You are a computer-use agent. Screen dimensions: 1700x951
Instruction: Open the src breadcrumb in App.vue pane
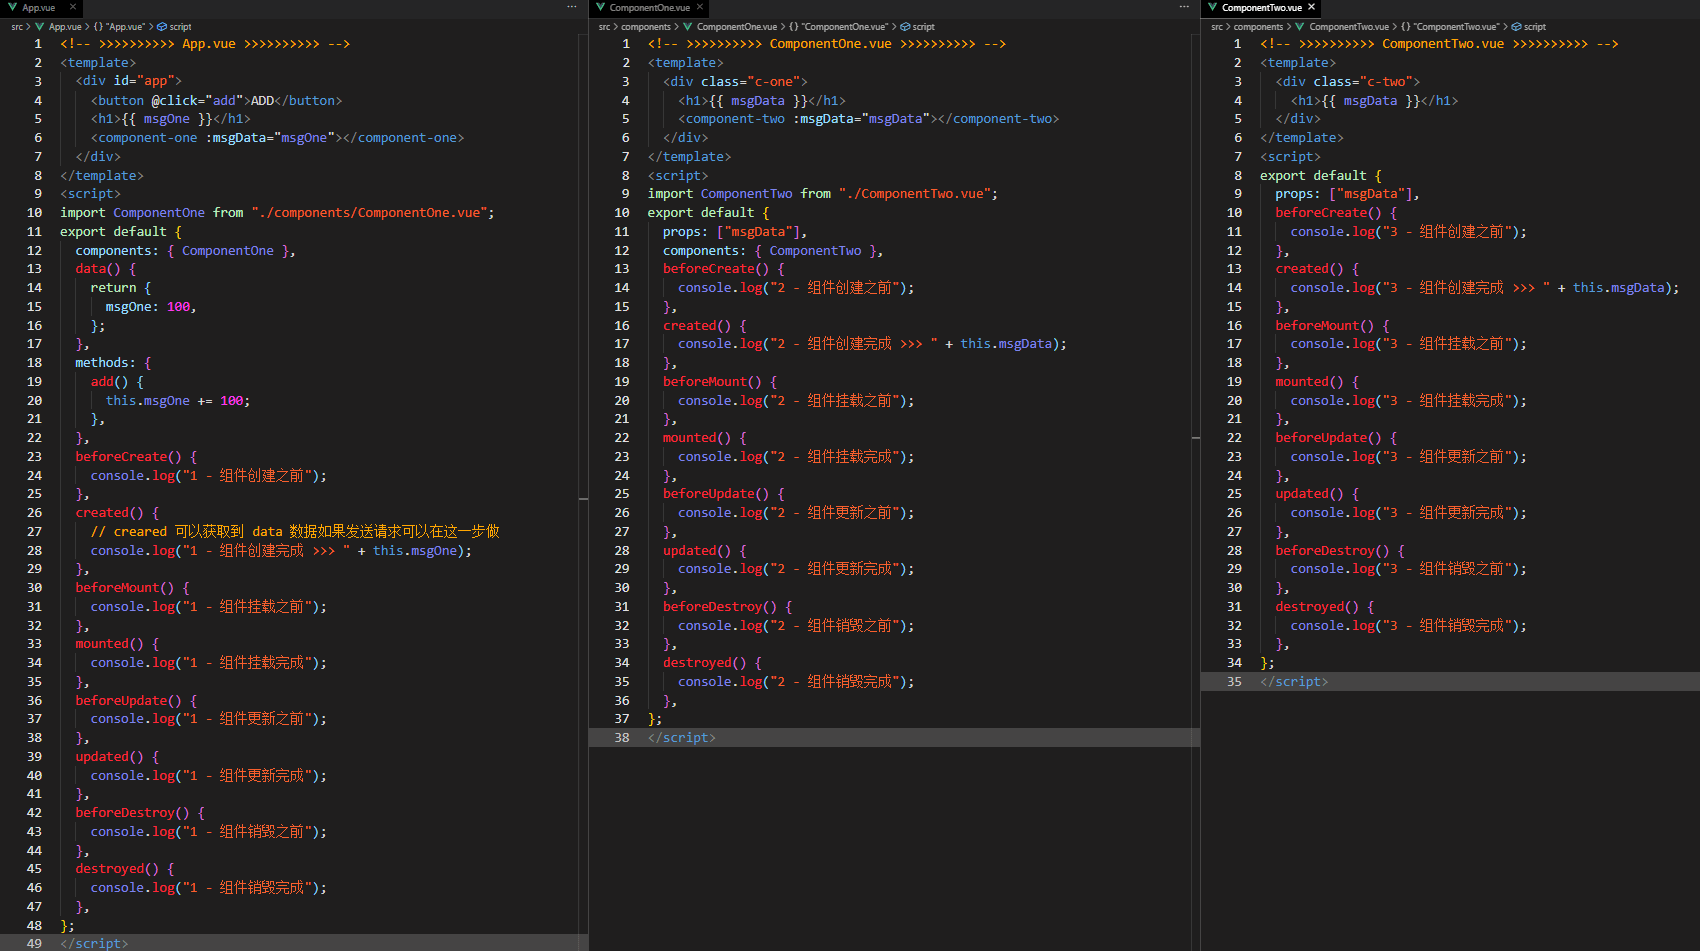17,27
